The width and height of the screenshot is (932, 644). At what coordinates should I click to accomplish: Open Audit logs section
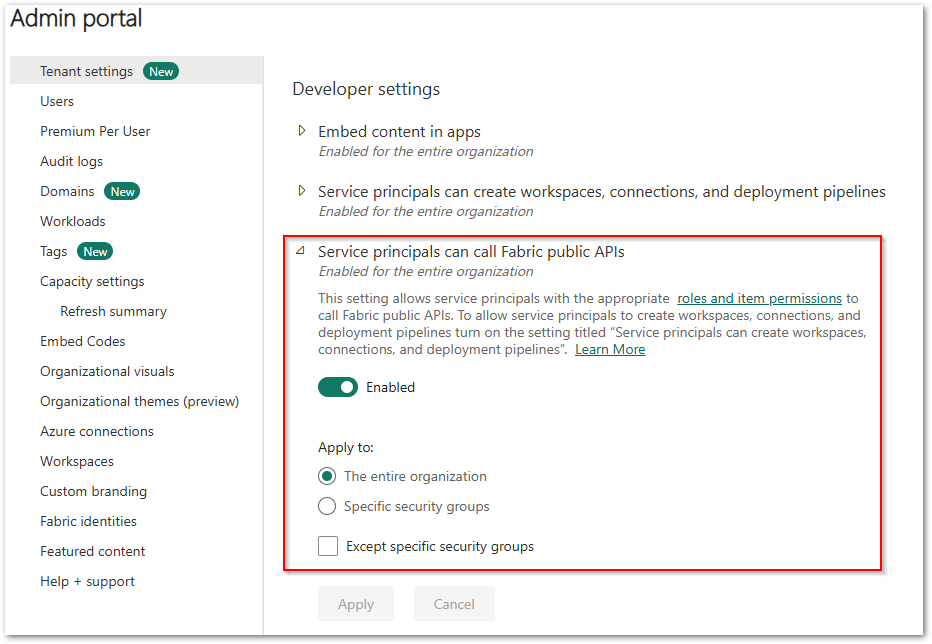click(71, 161)
